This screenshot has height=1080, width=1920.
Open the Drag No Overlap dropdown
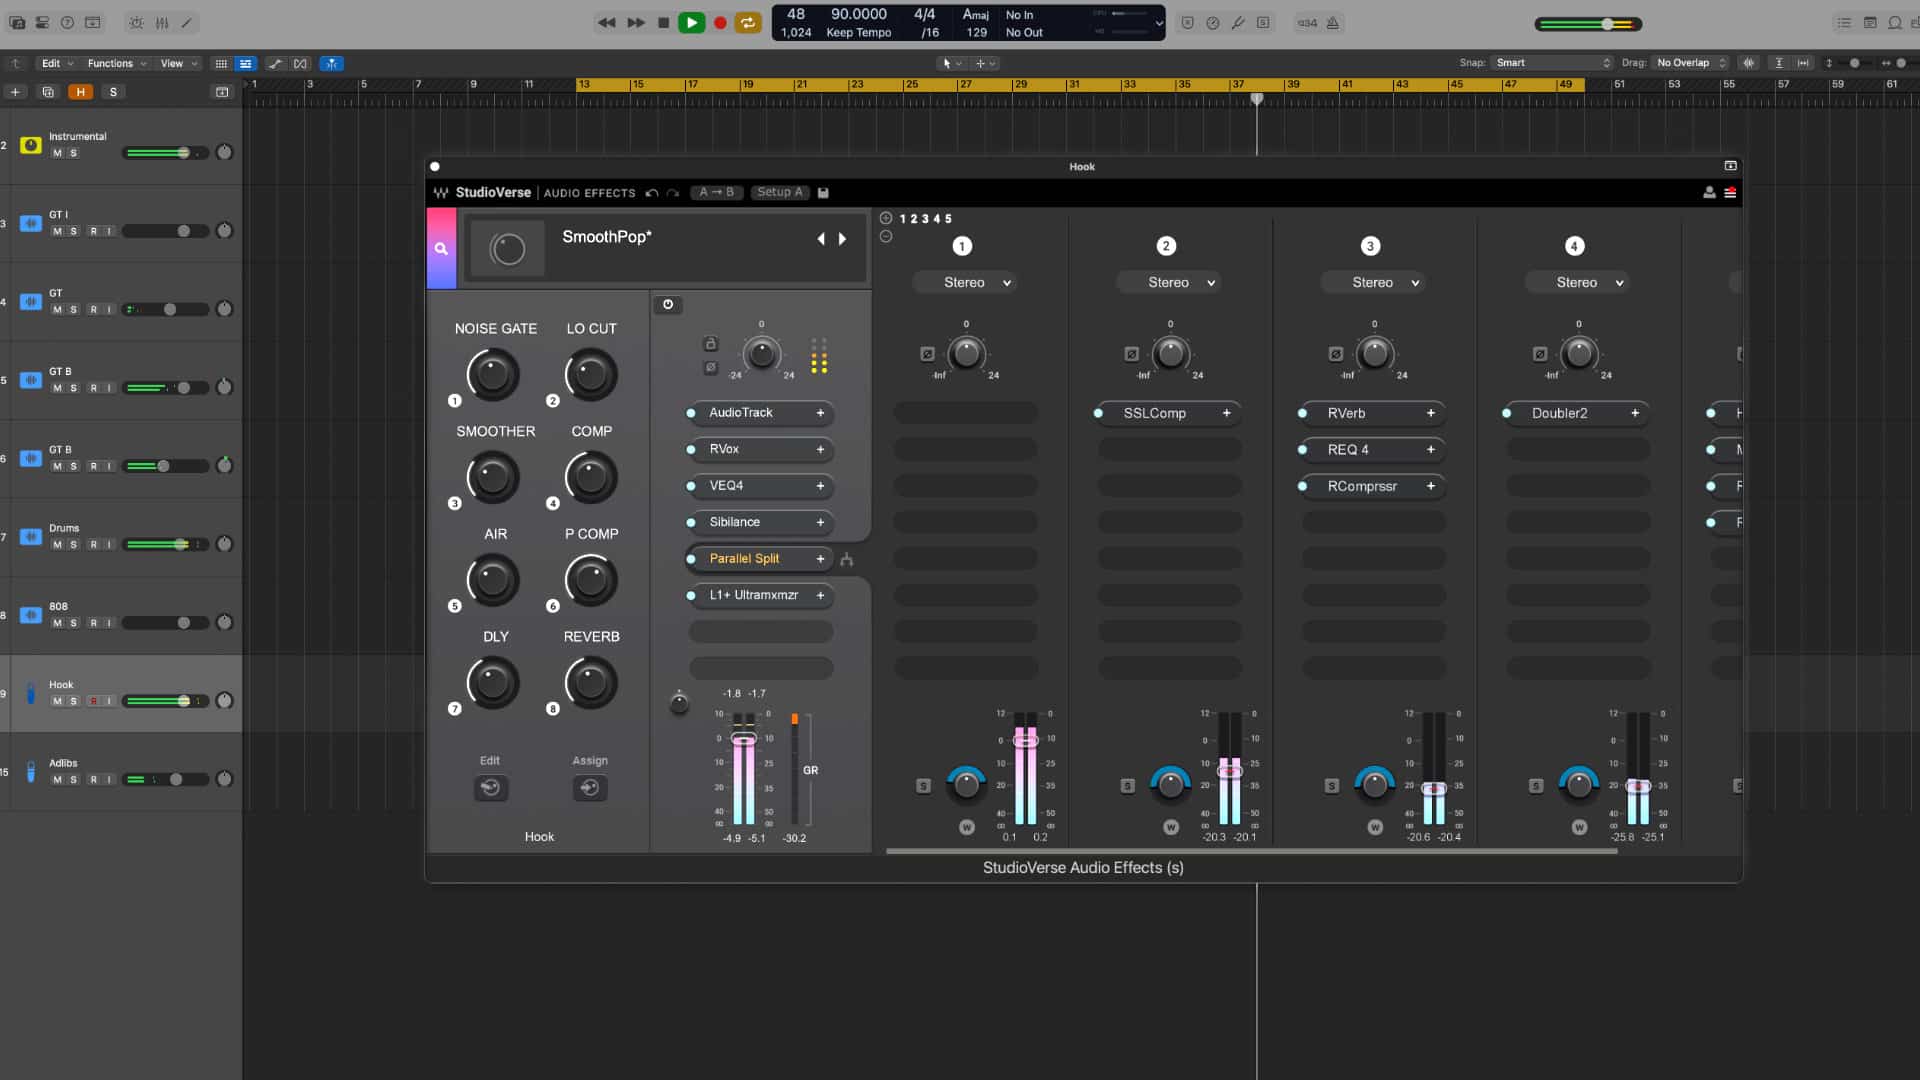(x=1690, y=63)
